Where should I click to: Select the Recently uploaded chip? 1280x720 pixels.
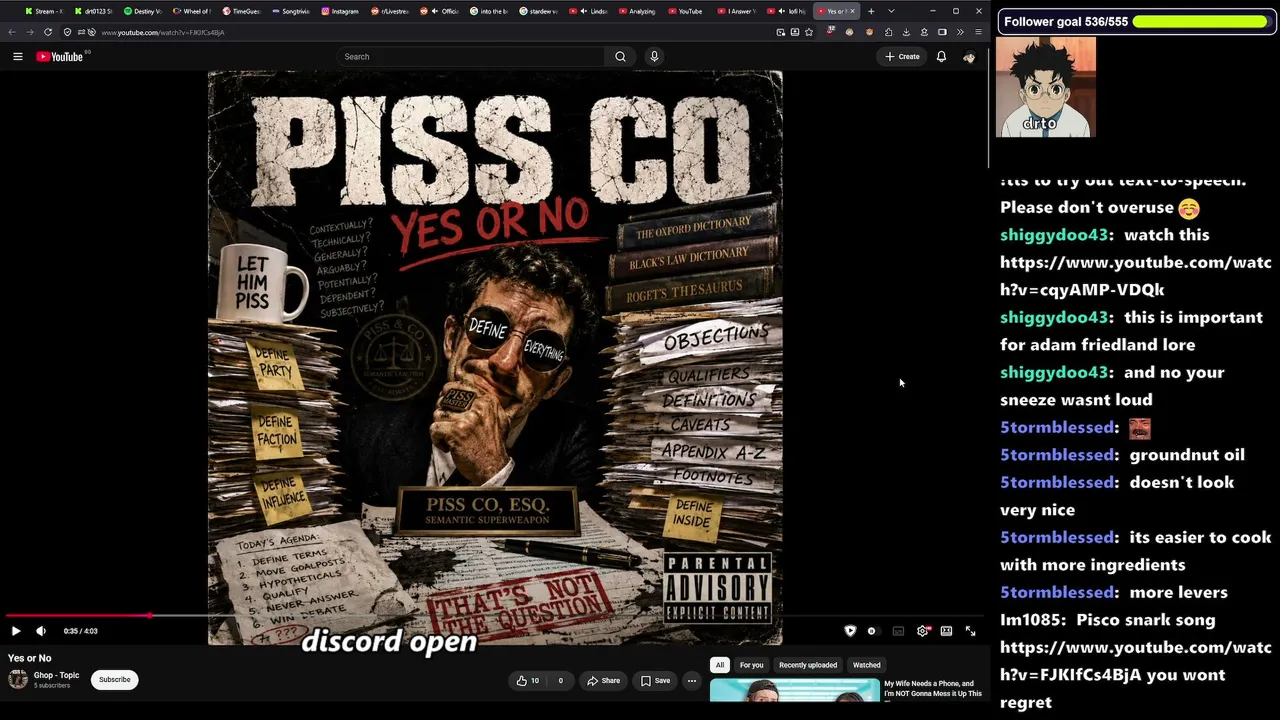(808, 665)
